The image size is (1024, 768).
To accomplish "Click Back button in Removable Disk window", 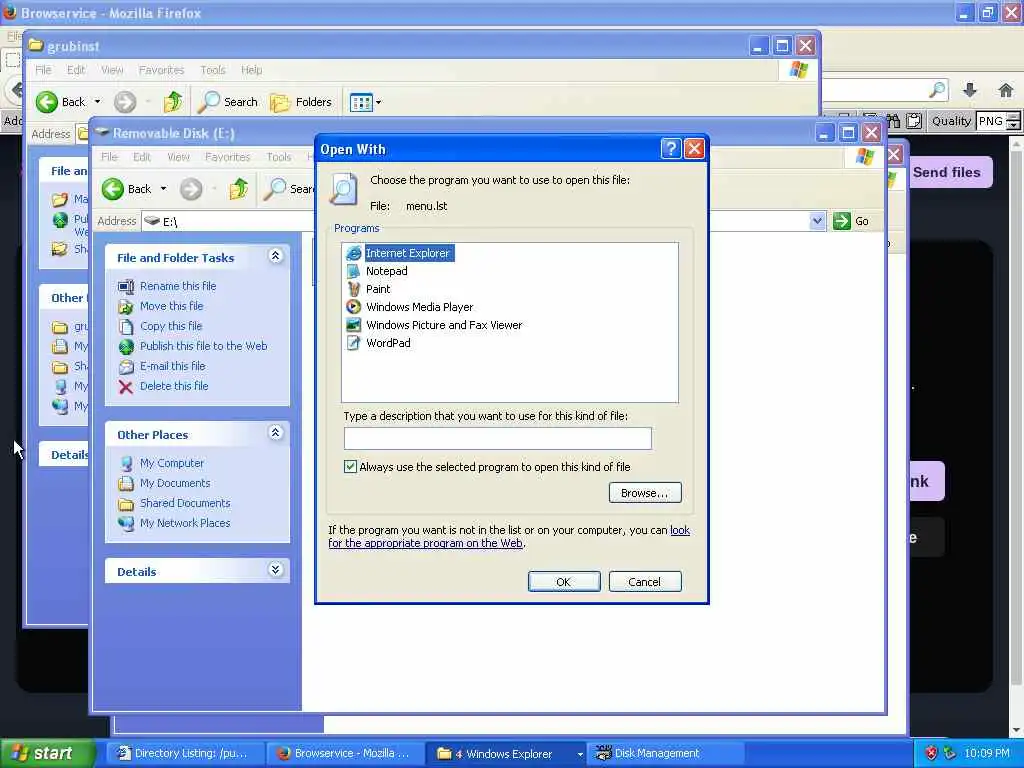I will click(x=127, y=189).
